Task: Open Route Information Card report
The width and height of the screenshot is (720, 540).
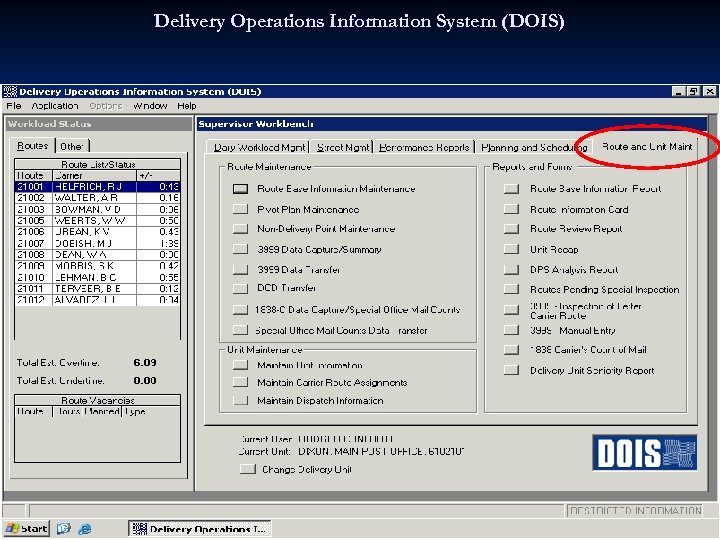Action: pyautogui.click(x=511, y=209)
